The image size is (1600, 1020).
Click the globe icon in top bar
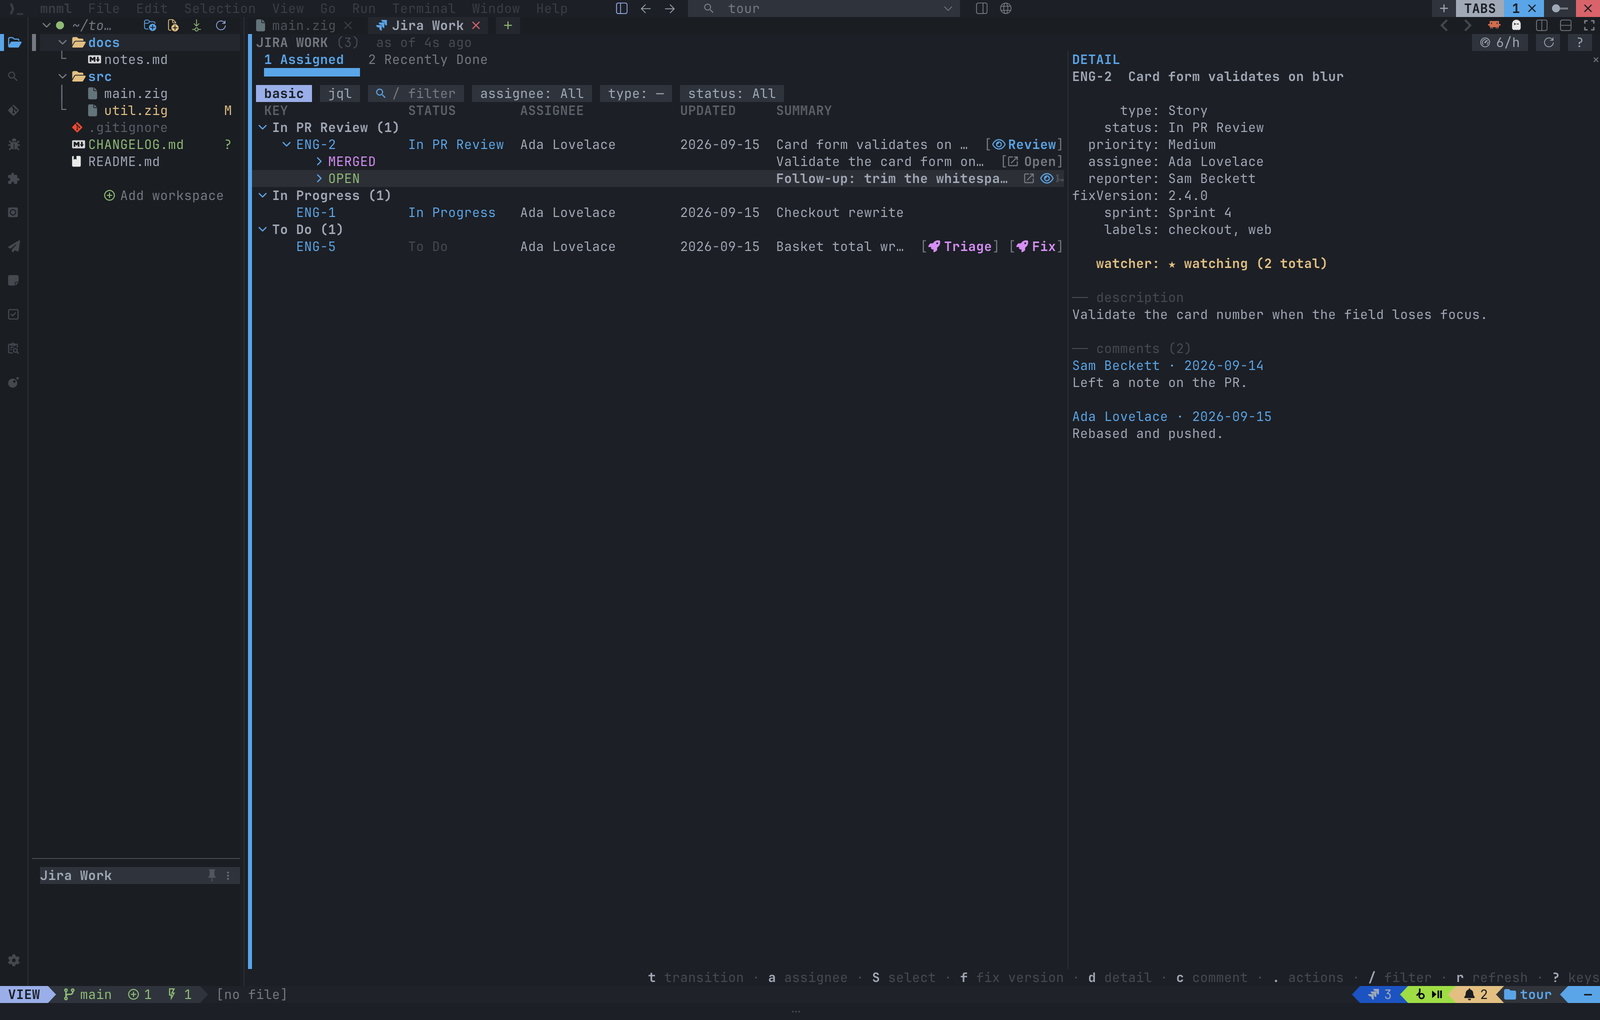coord(1006,8)
